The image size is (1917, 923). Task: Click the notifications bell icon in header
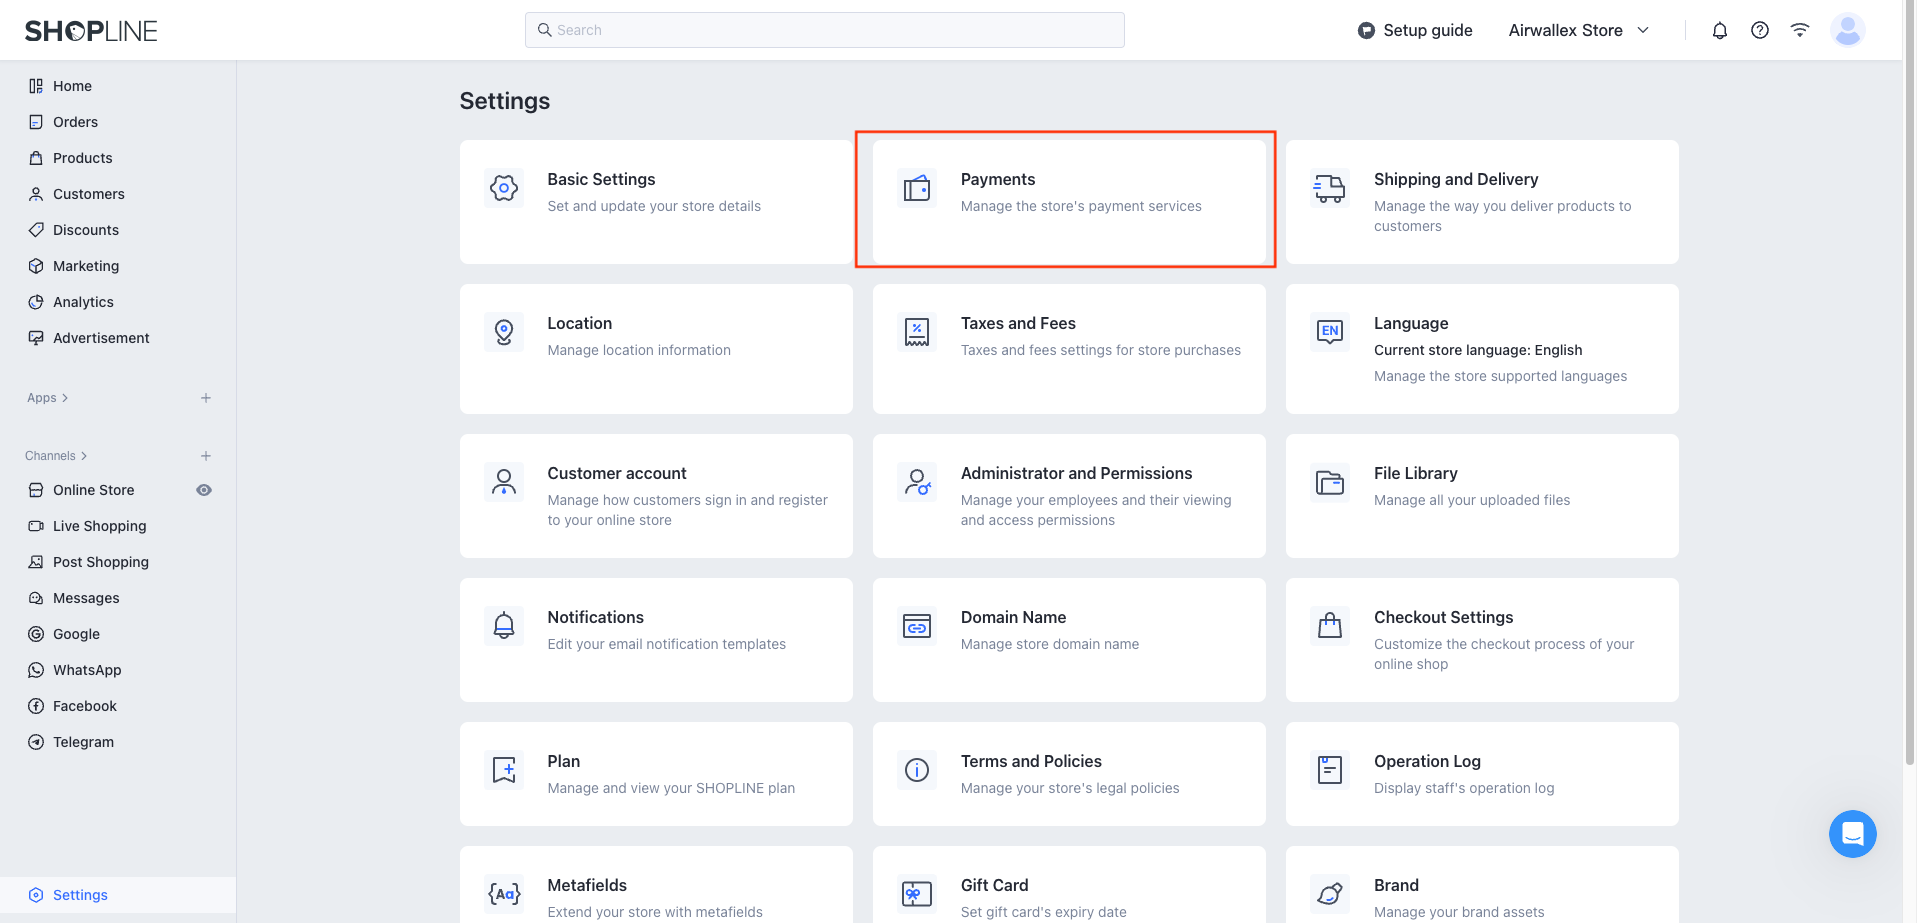pos(1719,30)
